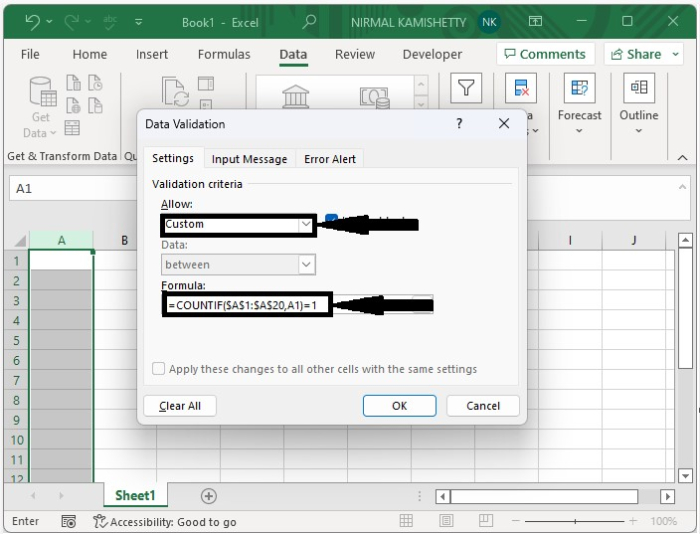
Task: Switch to the Developer tab
Action: click(432, 54)
